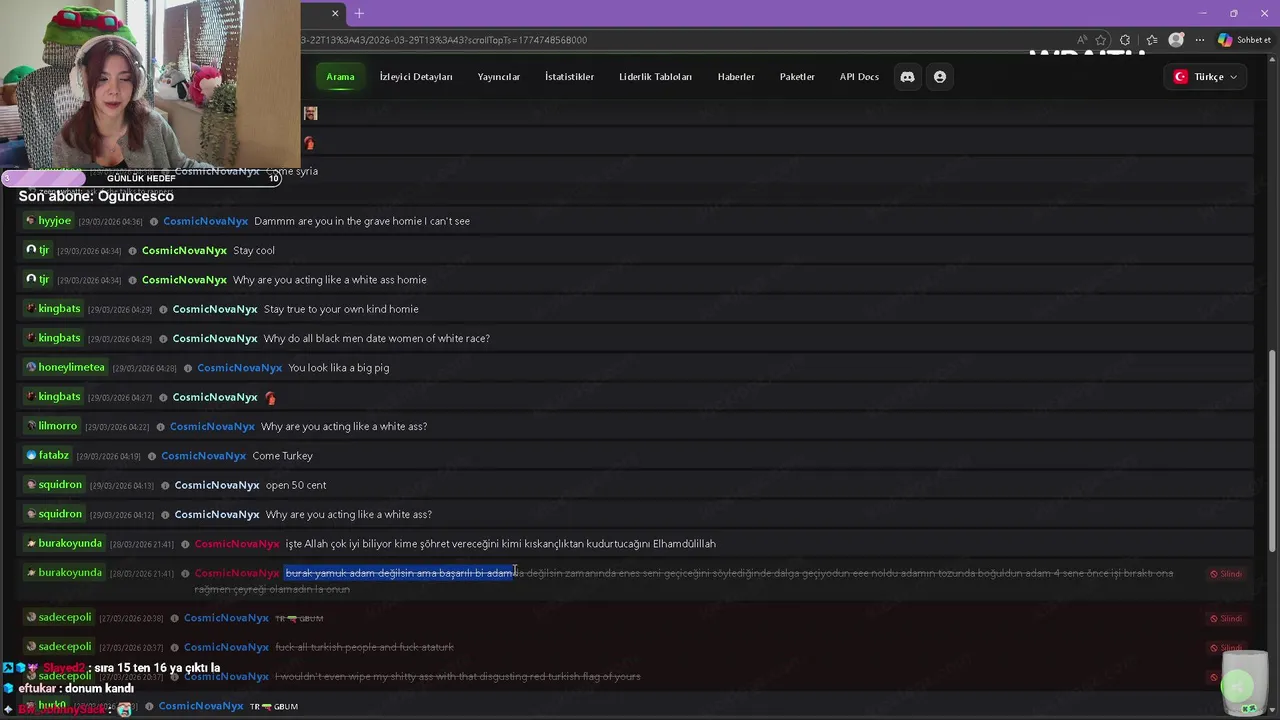Image resolution: width=1280 pixels, height=720 pixels.
Task: Click info icon in honeylimetea row
Action: tap(188, 368)
